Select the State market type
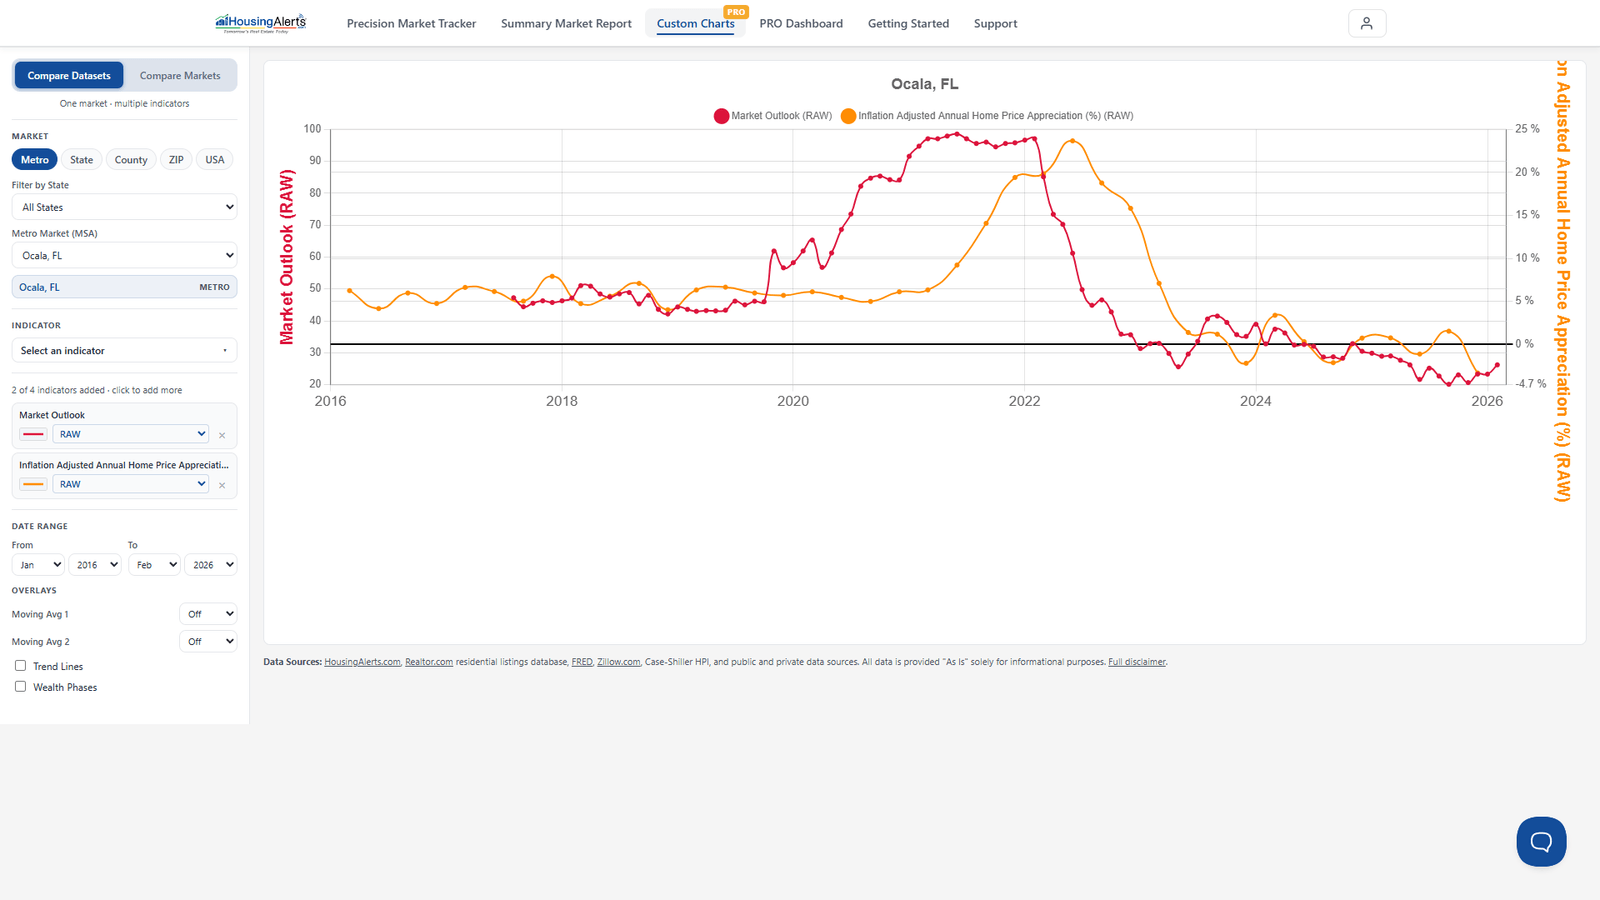The height and width of the screenshot is (900, 1600). 82,160
